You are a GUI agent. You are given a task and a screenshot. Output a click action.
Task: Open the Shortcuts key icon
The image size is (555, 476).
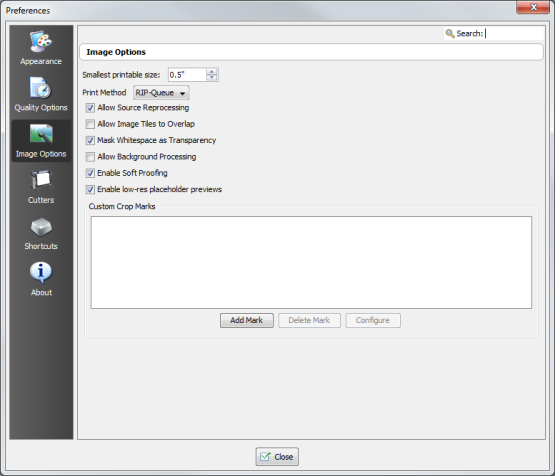(x=41, y=226)
